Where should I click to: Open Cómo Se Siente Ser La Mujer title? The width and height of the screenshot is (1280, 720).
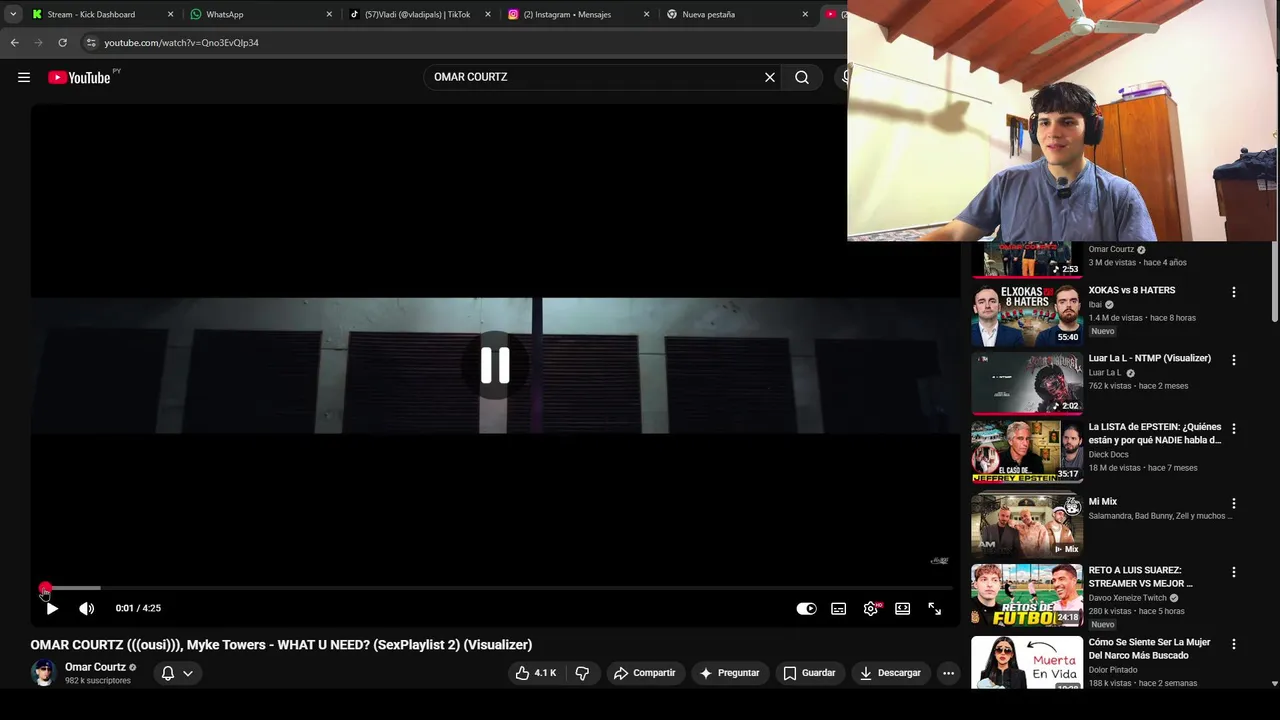pos(1150,649)
